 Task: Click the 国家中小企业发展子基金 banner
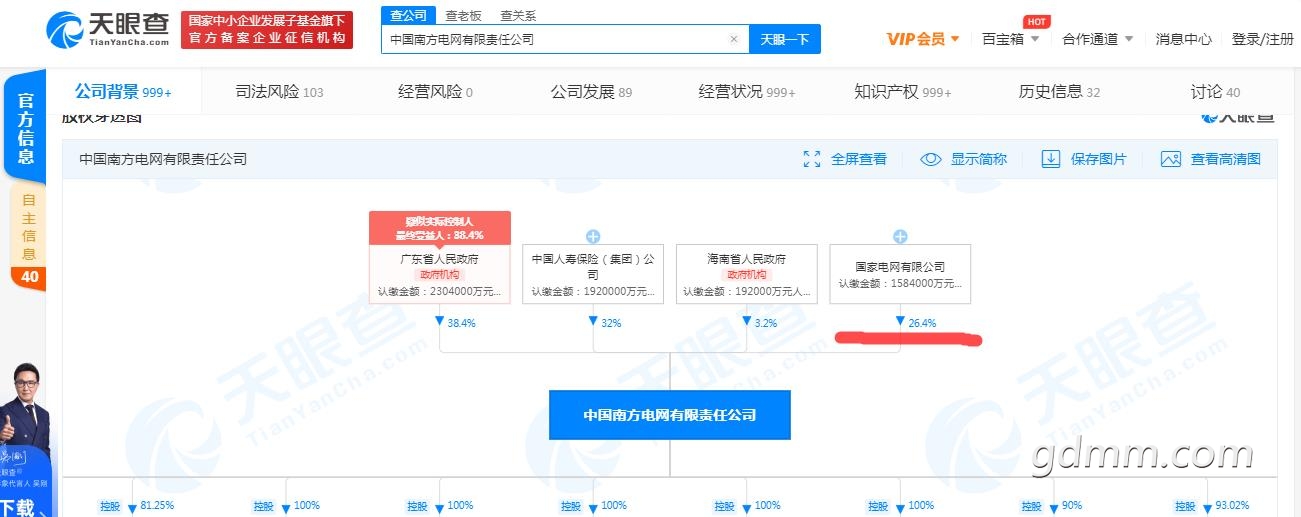[267, 30]
